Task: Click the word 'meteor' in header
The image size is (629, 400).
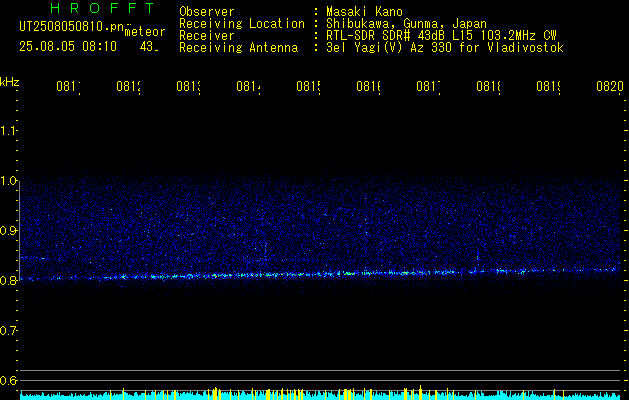Action: click(145, 32)
